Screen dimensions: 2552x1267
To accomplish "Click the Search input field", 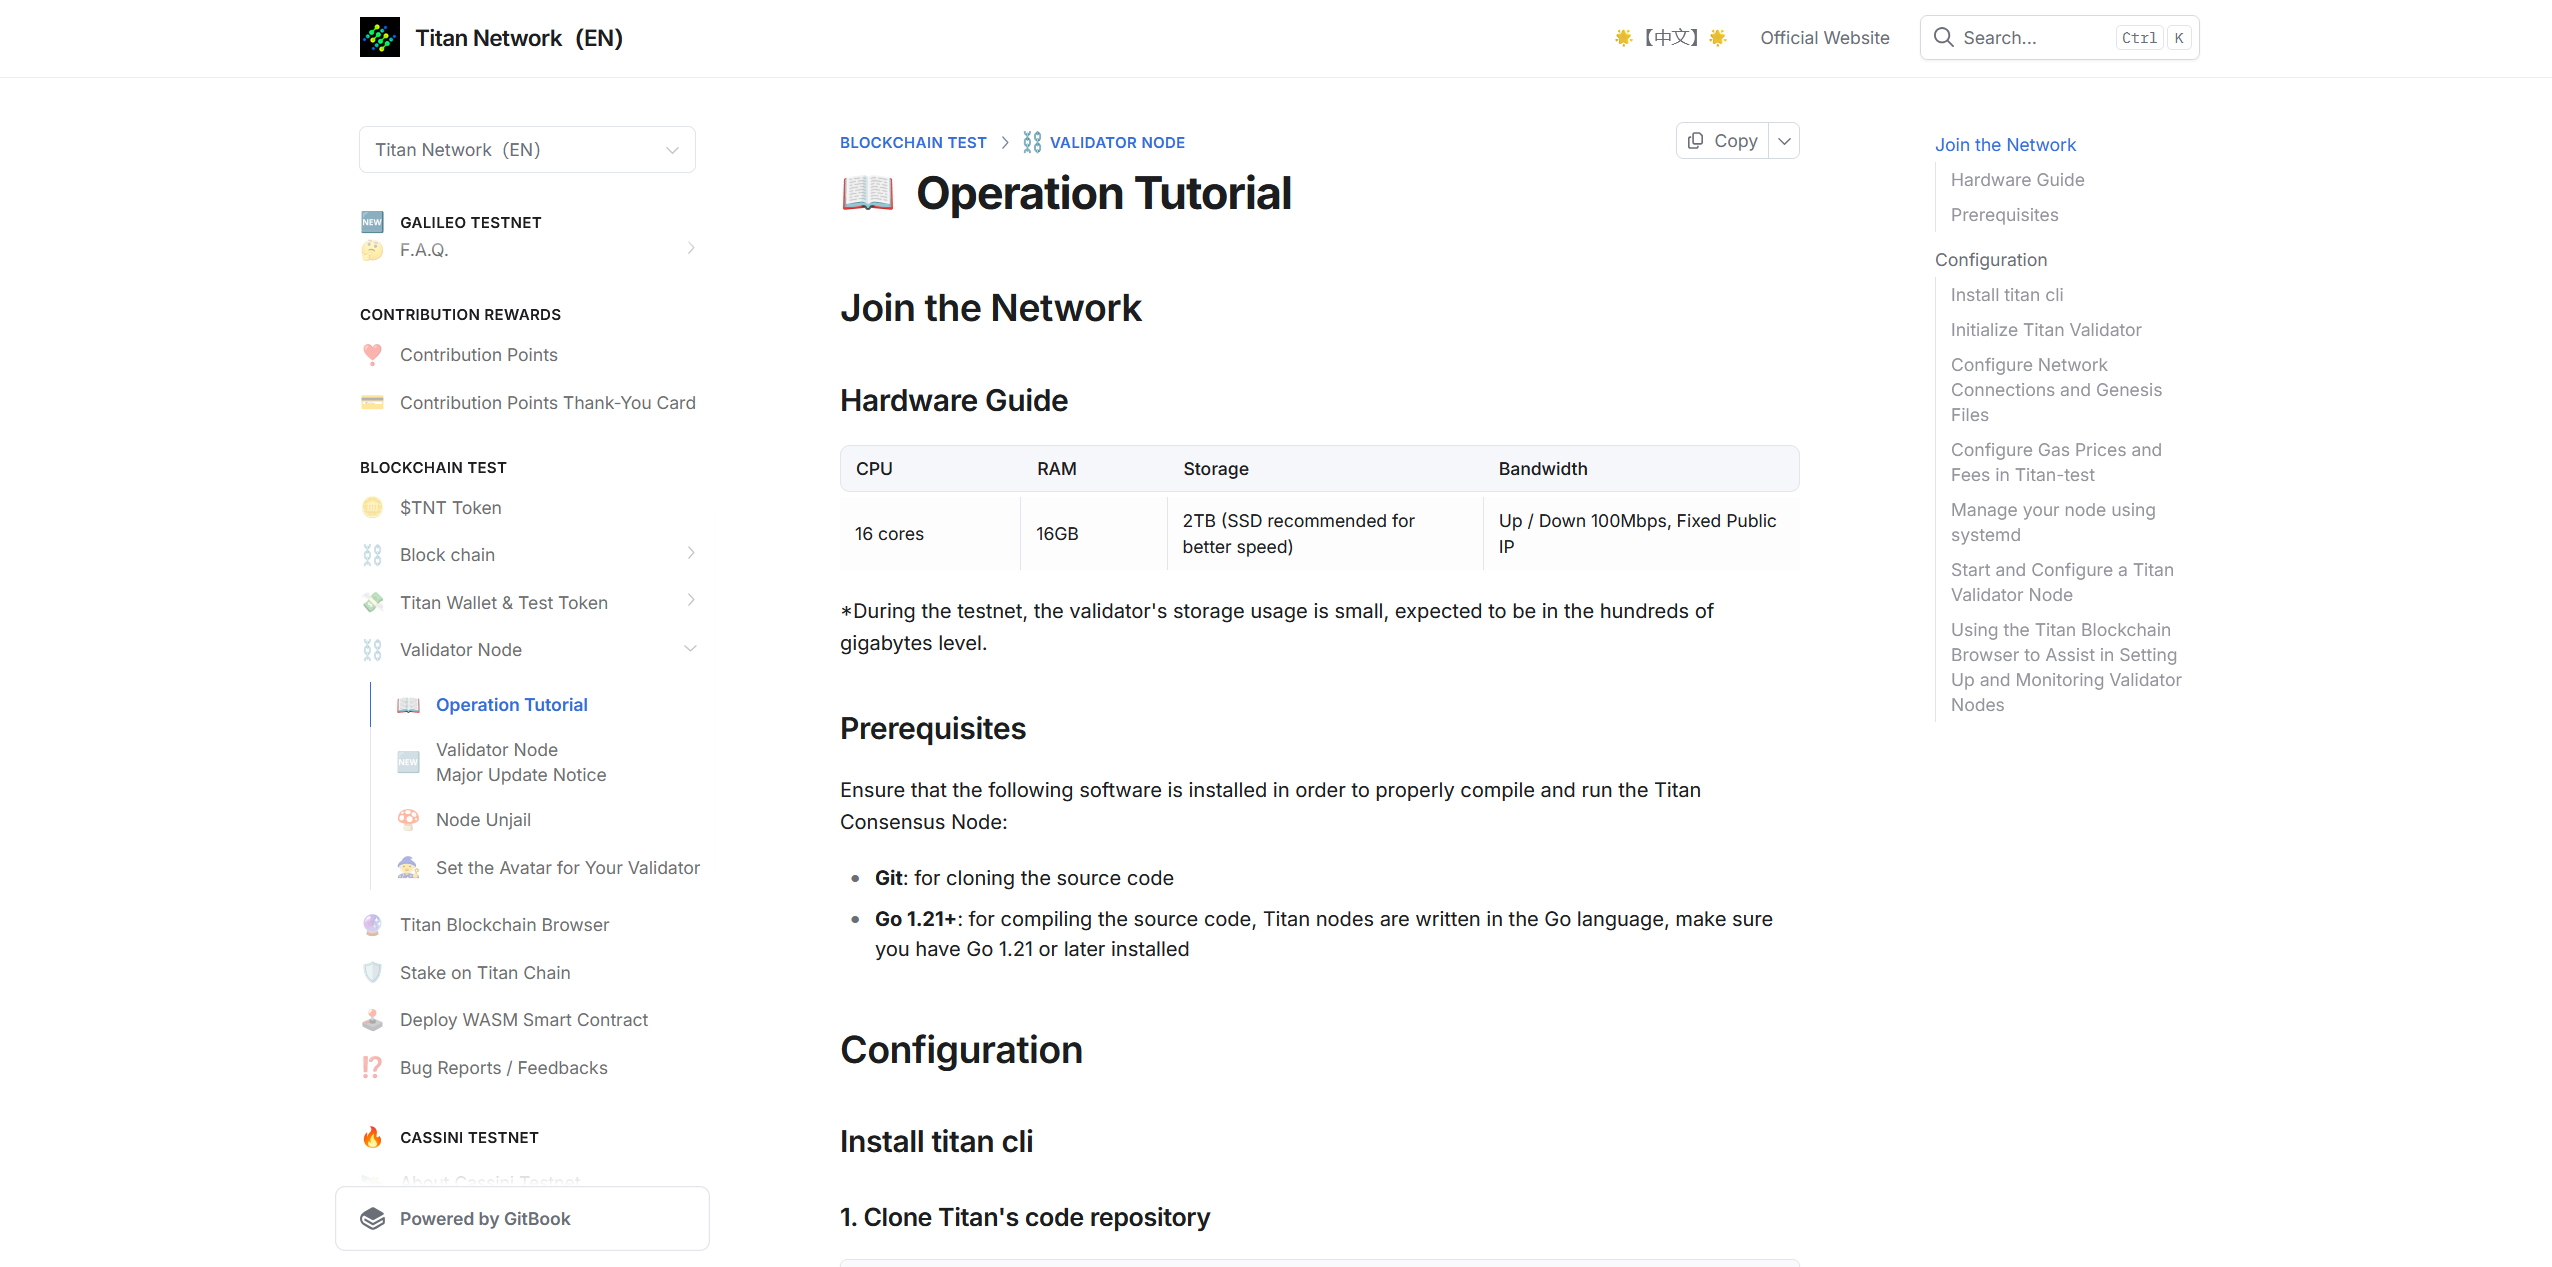I will [2059, 37].
